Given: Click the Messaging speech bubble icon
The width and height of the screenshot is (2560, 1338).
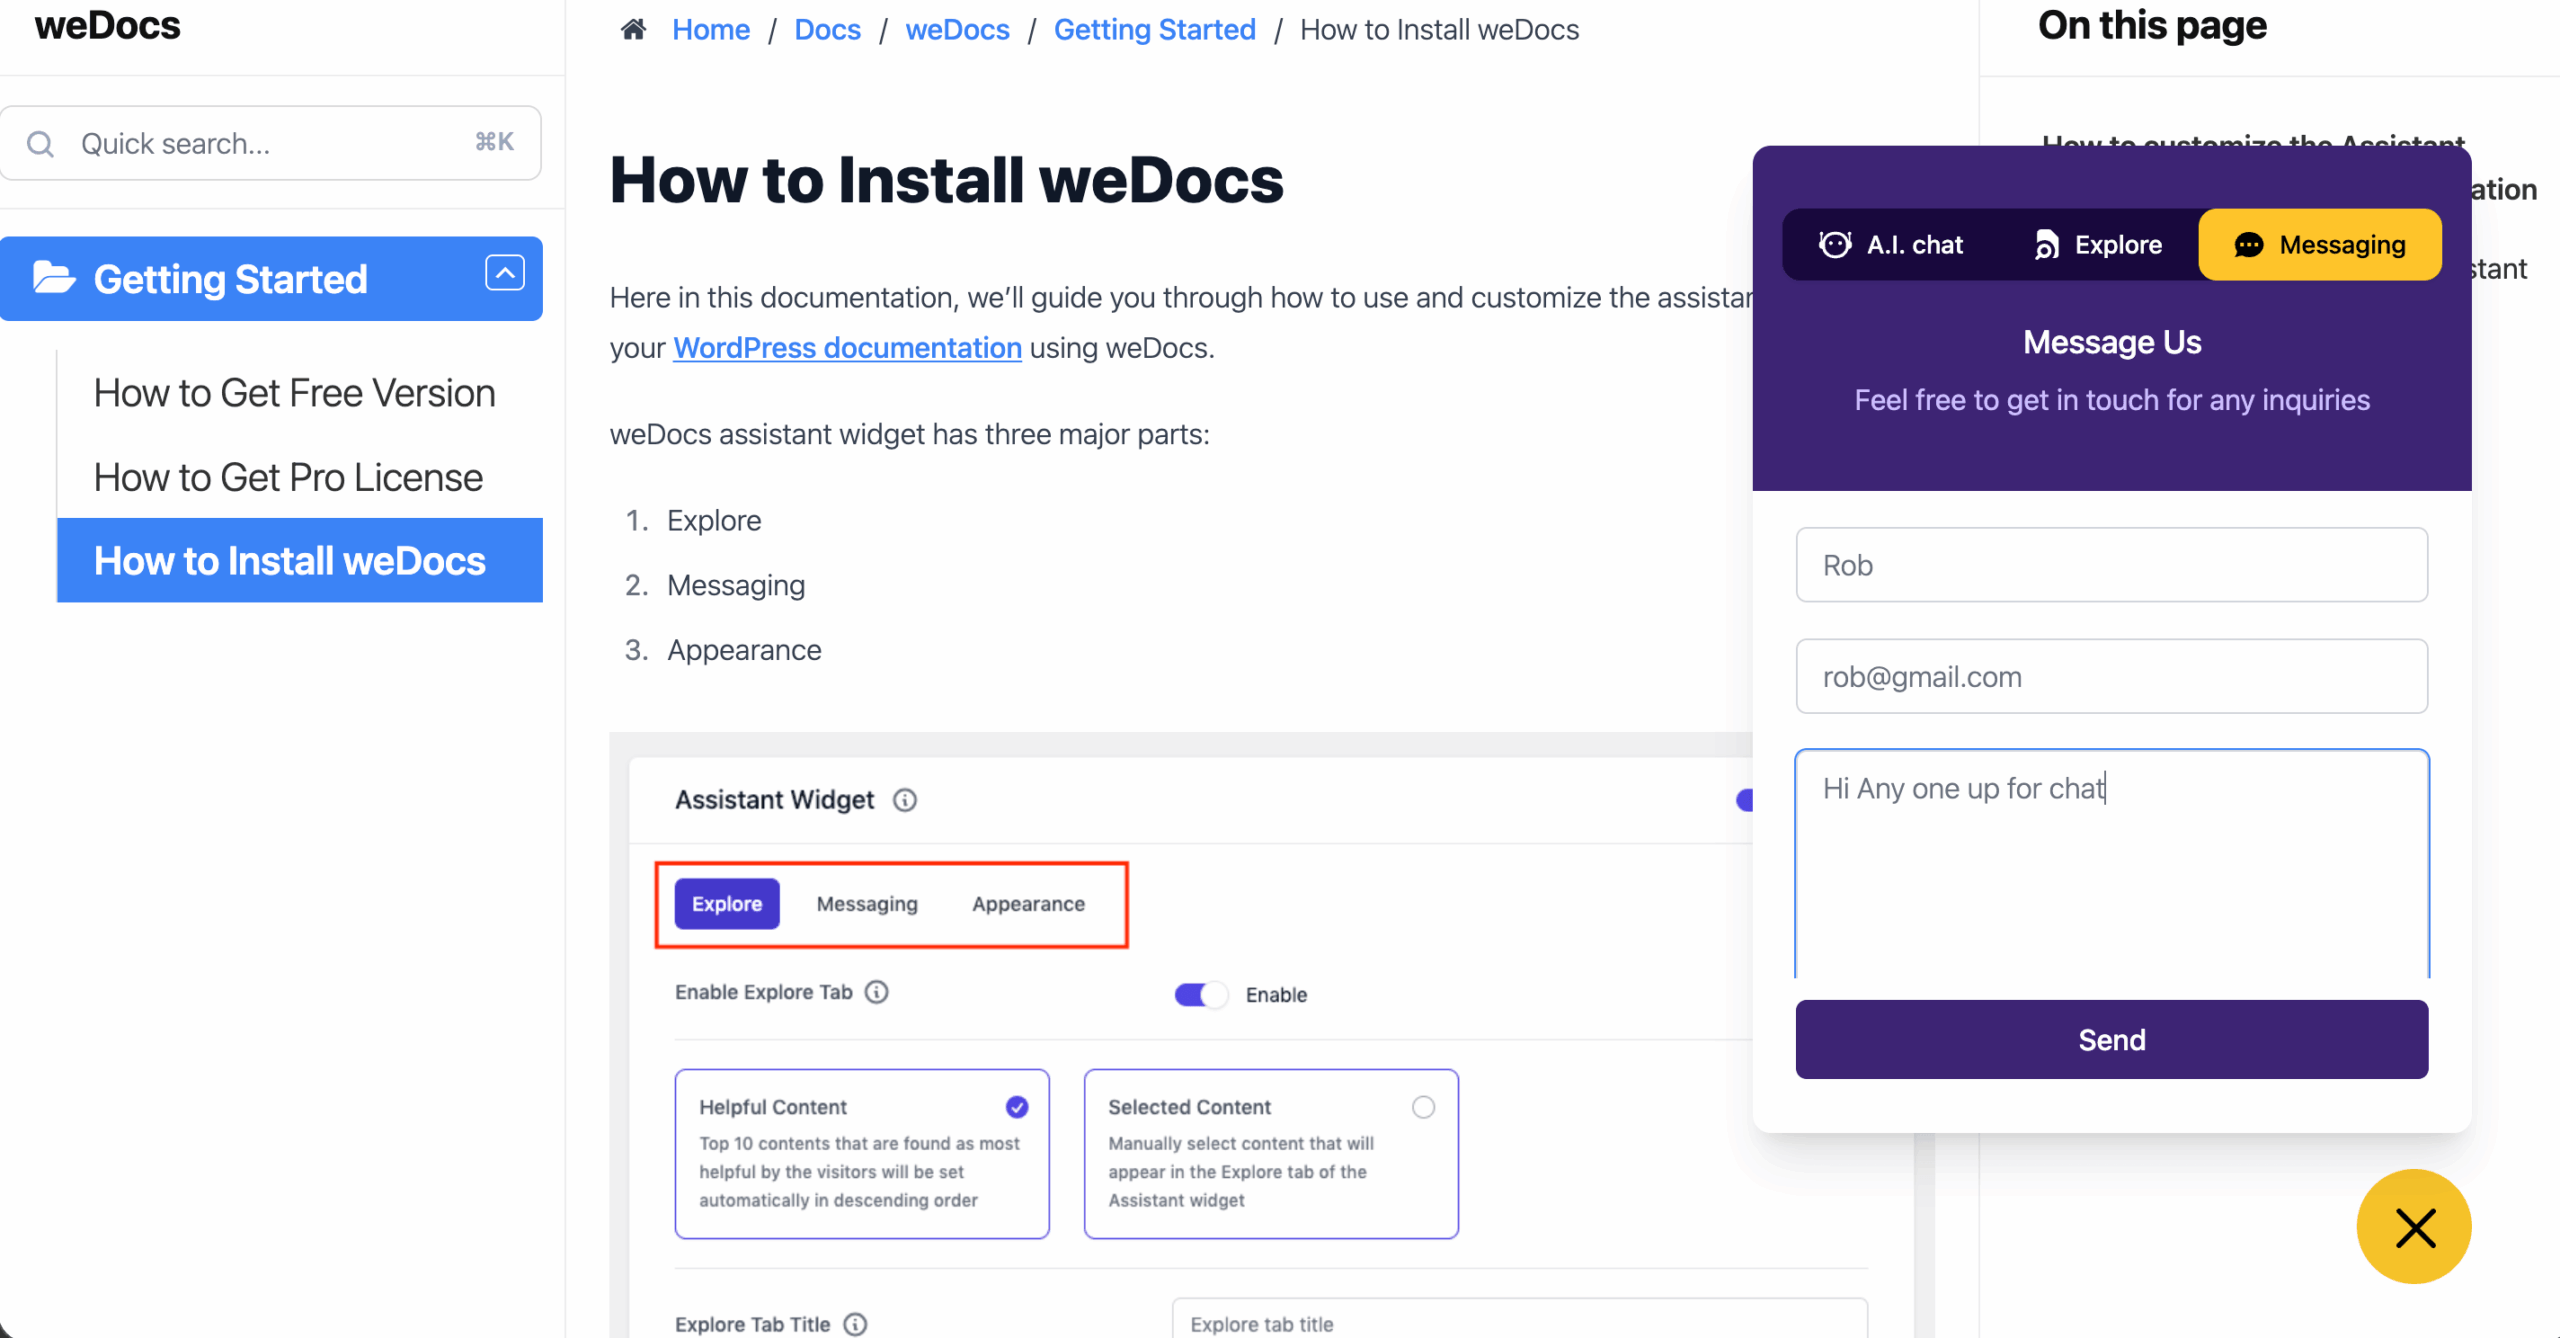Looking at the screenshot, I should coord(2249,245).
